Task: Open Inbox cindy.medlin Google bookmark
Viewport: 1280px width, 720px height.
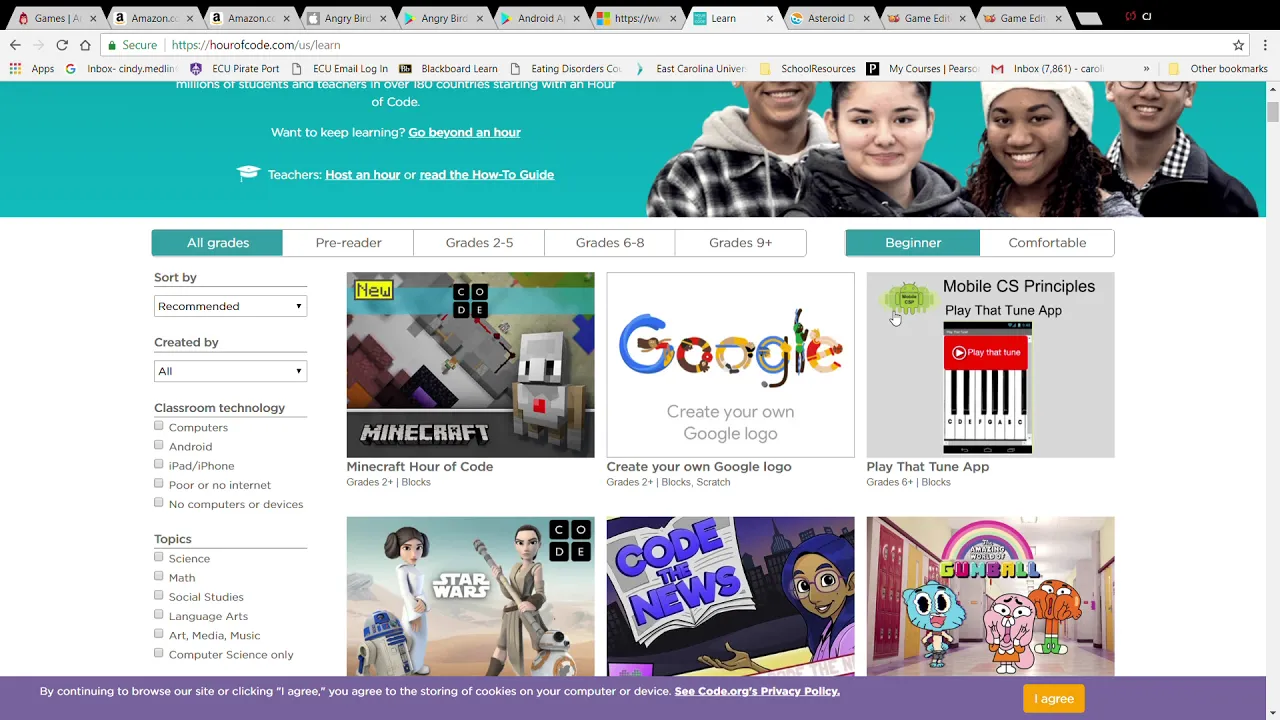Action: tap(121, 69)
